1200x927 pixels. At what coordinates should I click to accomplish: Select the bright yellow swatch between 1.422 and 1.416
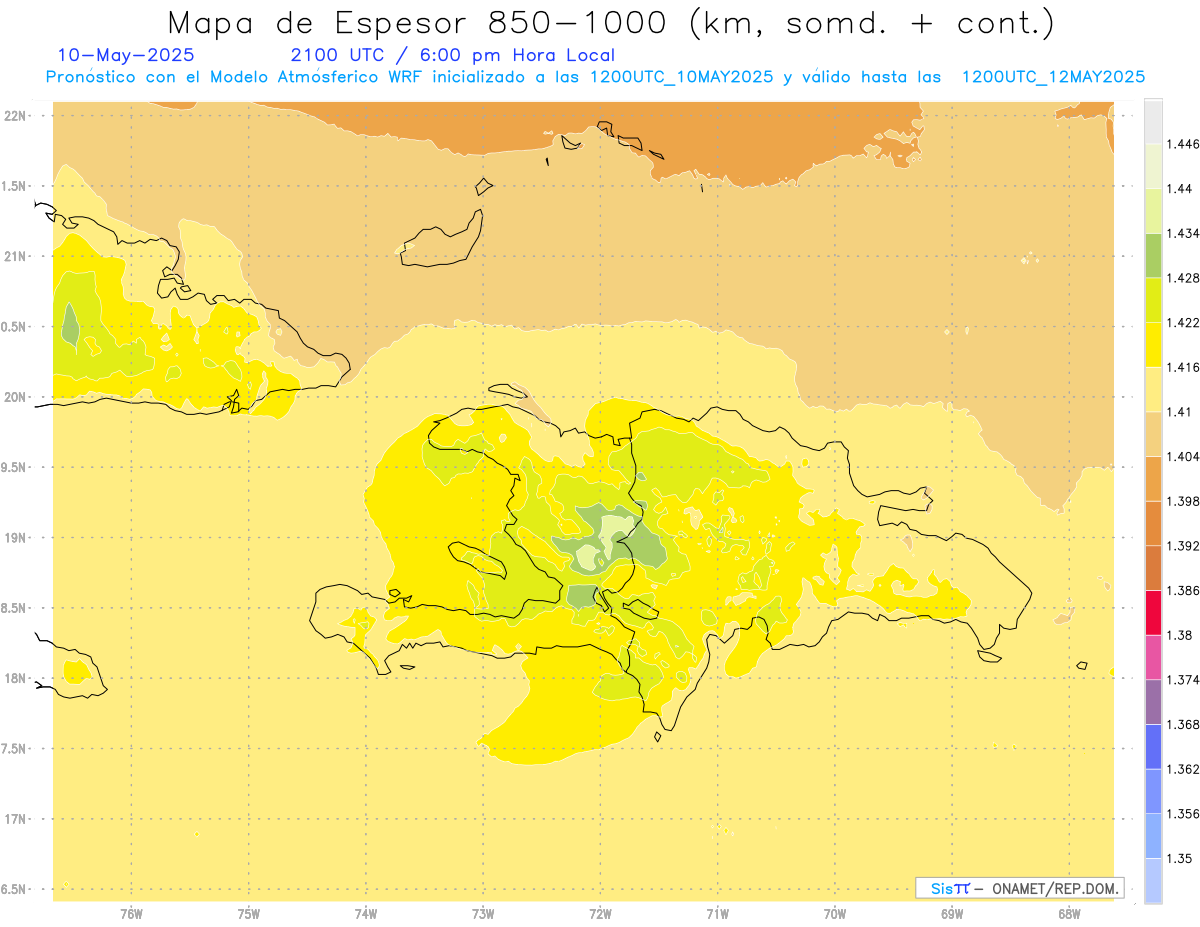tap(1153, 344)
